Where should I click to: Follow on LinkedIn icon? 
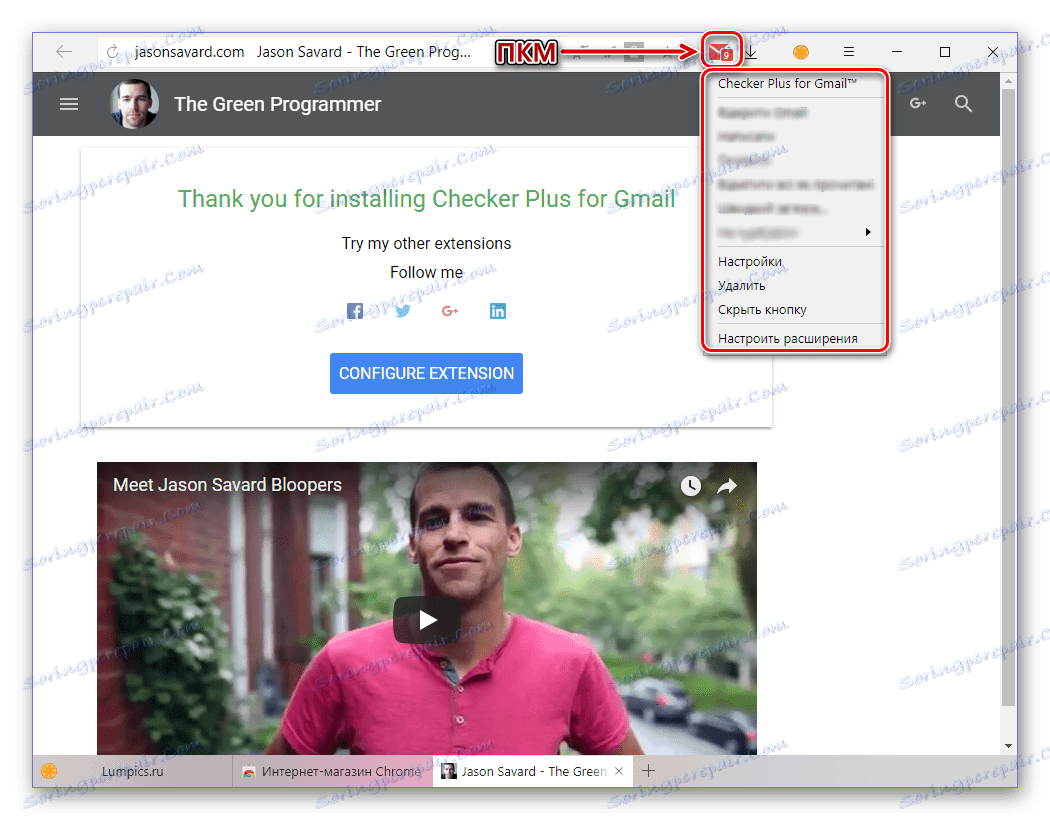tap(498, 311)
